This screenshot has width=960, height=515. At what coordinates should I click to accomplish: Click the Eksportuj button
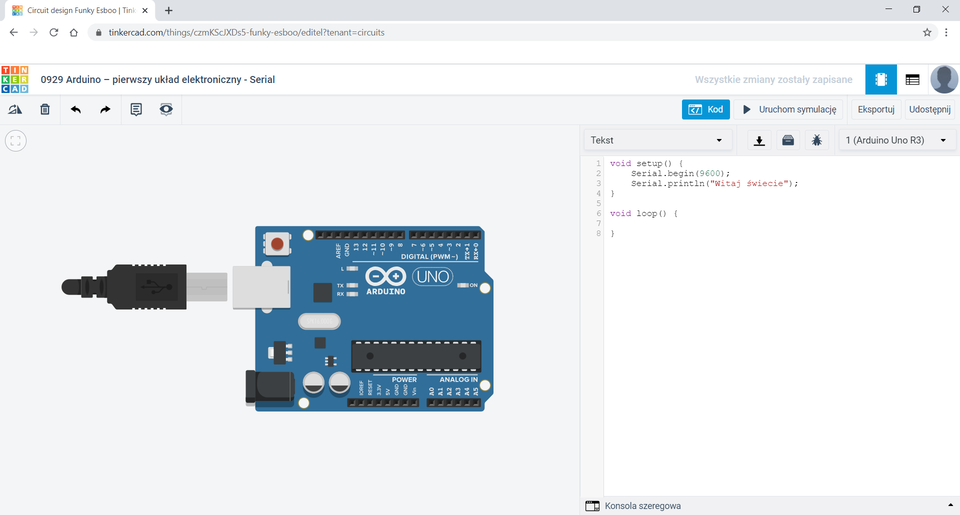(876, 110)
